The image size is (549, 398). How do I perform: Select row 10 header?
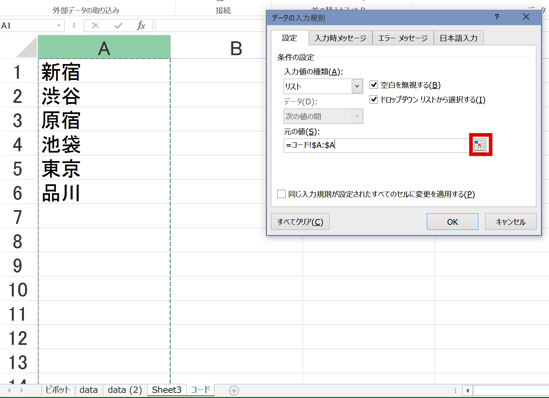coord(18,289)
